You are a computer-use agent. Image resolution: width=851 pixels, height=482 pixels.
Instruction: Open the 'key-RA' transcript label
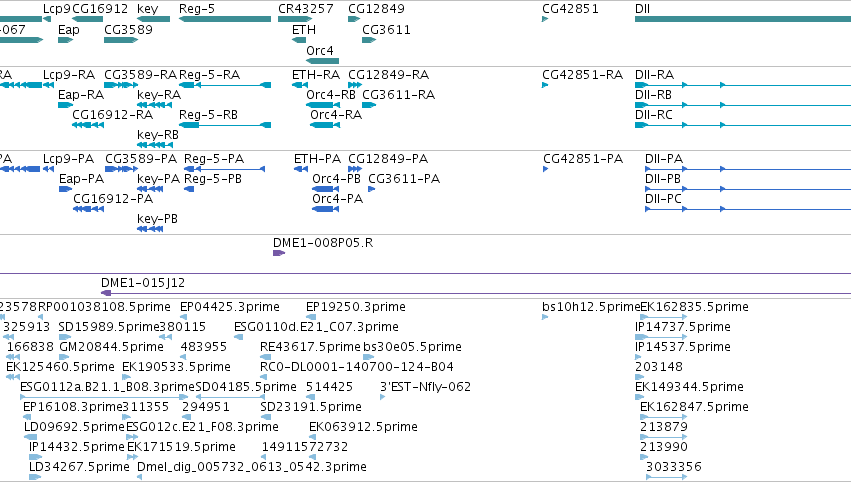point(159,94)
